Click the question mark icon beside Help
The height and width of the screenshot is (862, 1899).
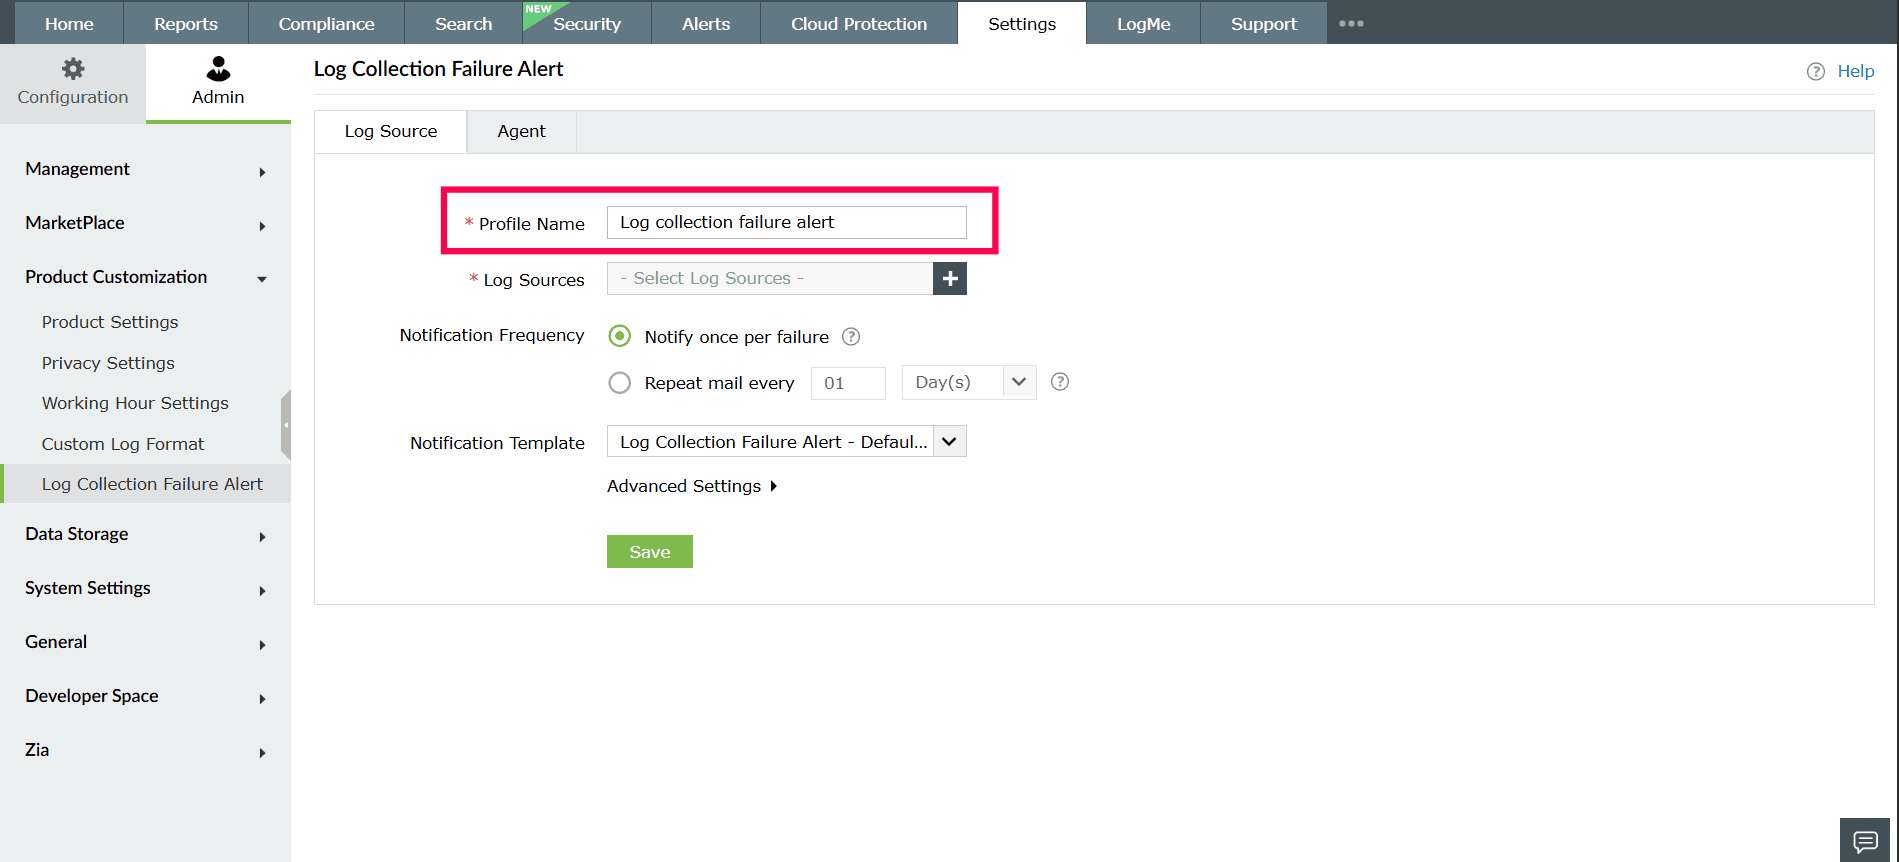click(1816, 72)
